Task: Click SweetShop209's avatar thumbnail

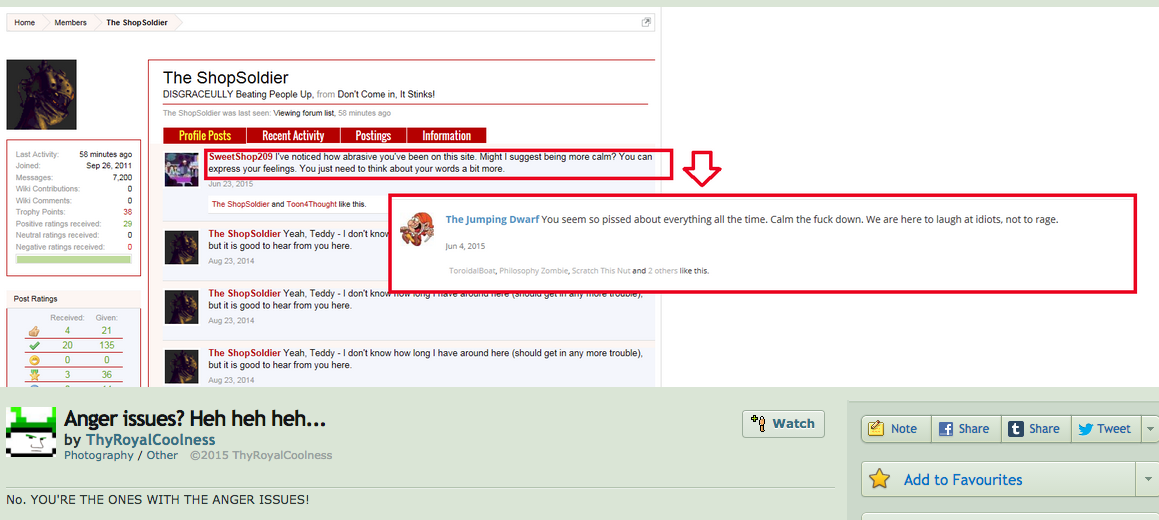Action: [181, 170]
